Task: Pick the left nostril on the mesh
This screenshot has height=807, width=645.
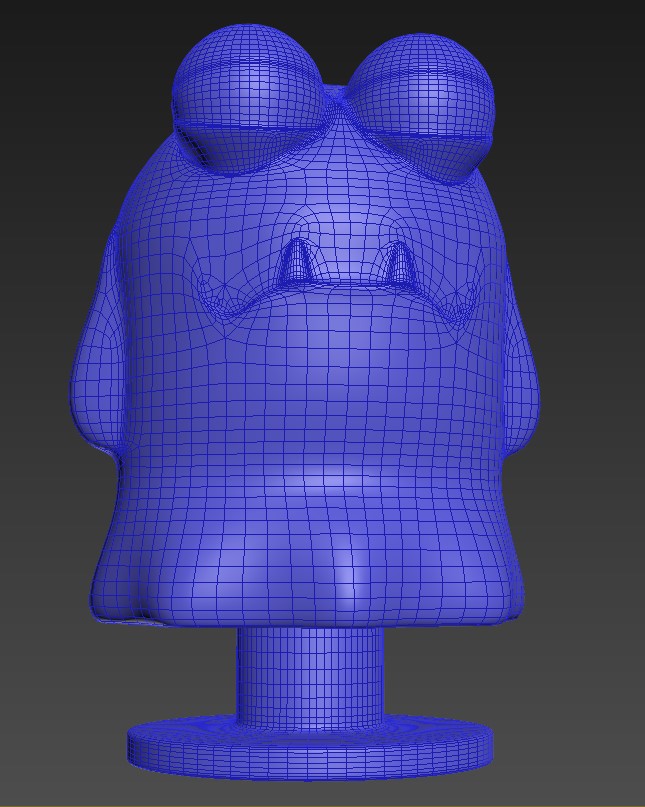Action: point(297,261)
